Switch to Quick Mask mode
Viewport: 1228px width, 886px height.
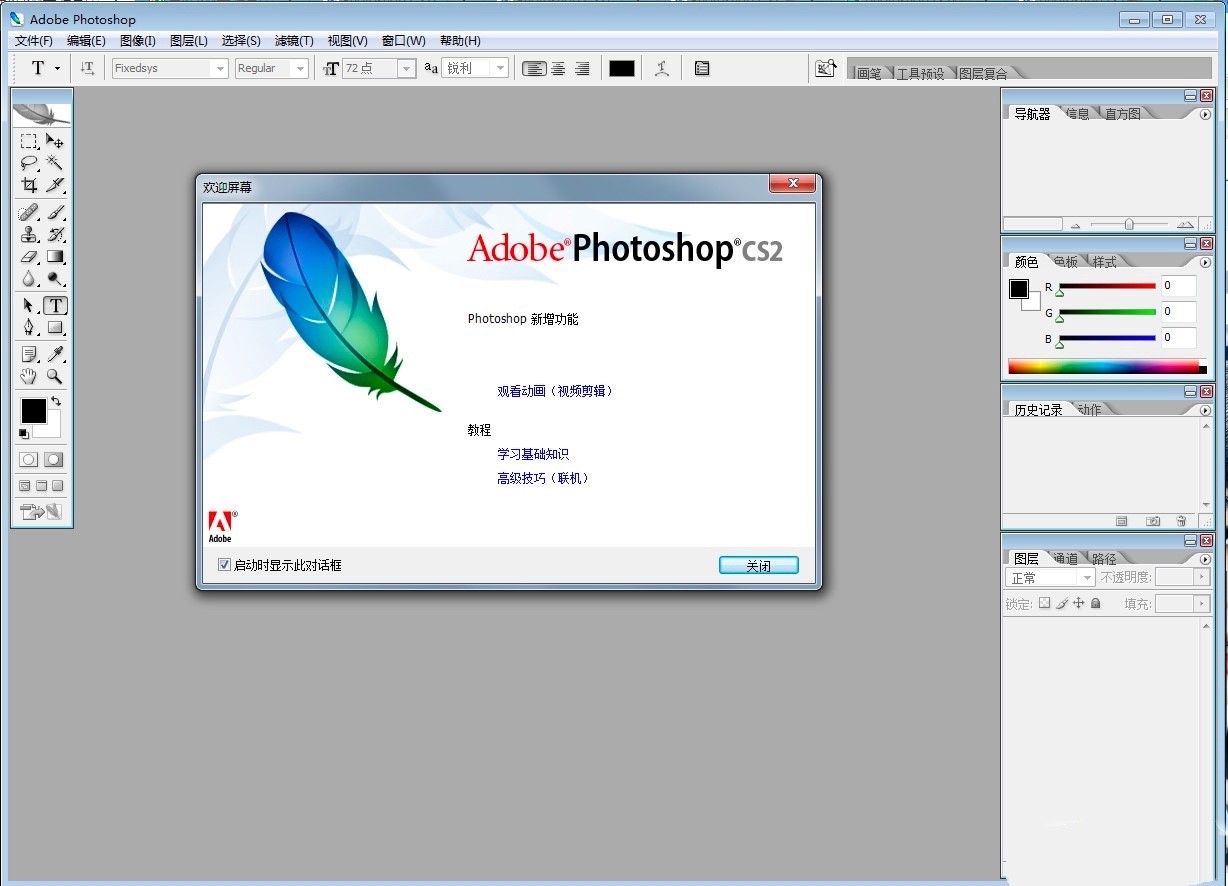(x=55, y=459)
